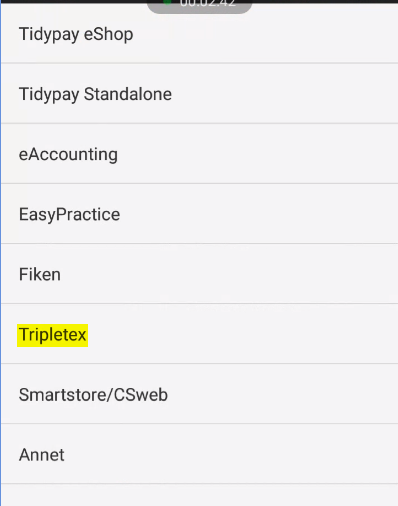
Task: Select the row directly above EasyPractice
Action: coord(199,154)
